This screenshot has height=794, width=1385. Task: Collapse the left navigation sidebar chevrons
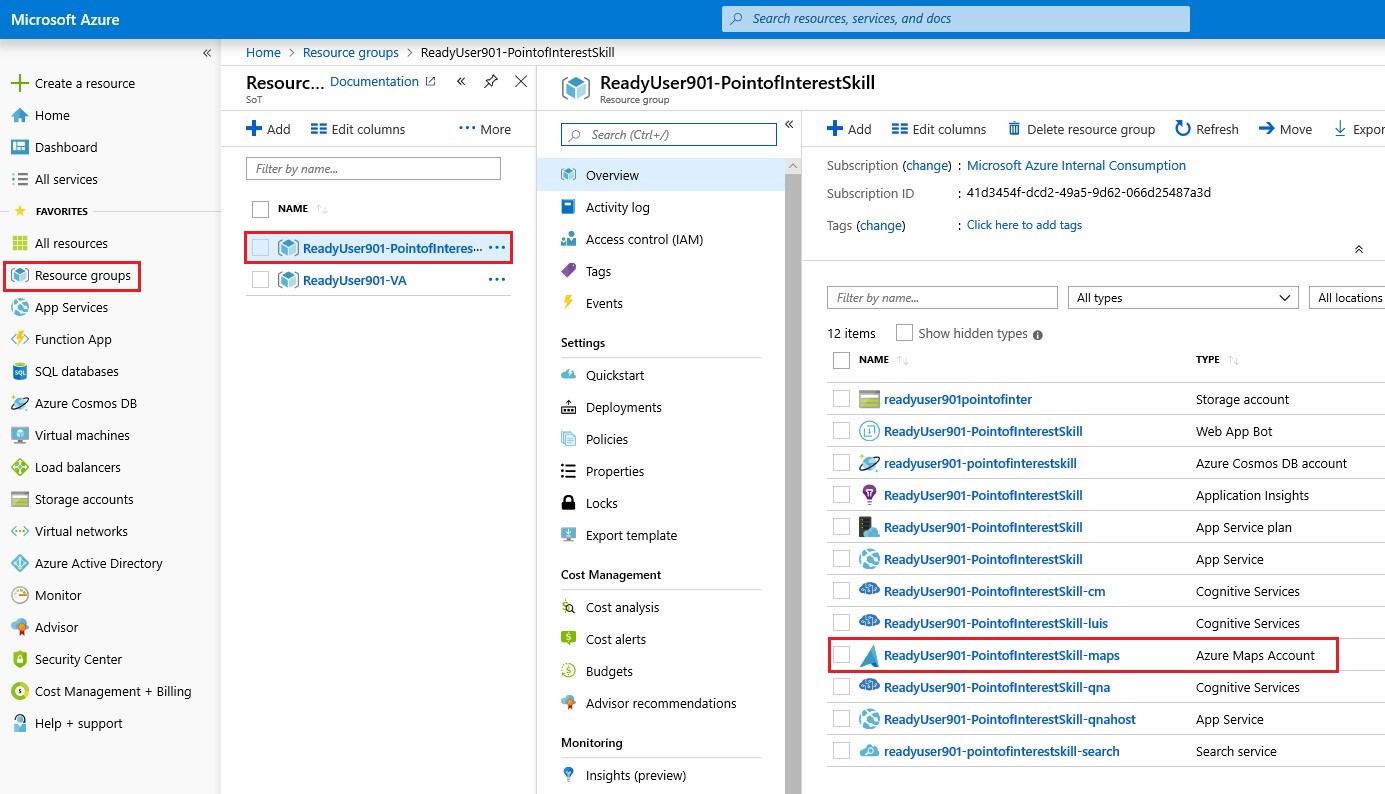coord(207,53)
